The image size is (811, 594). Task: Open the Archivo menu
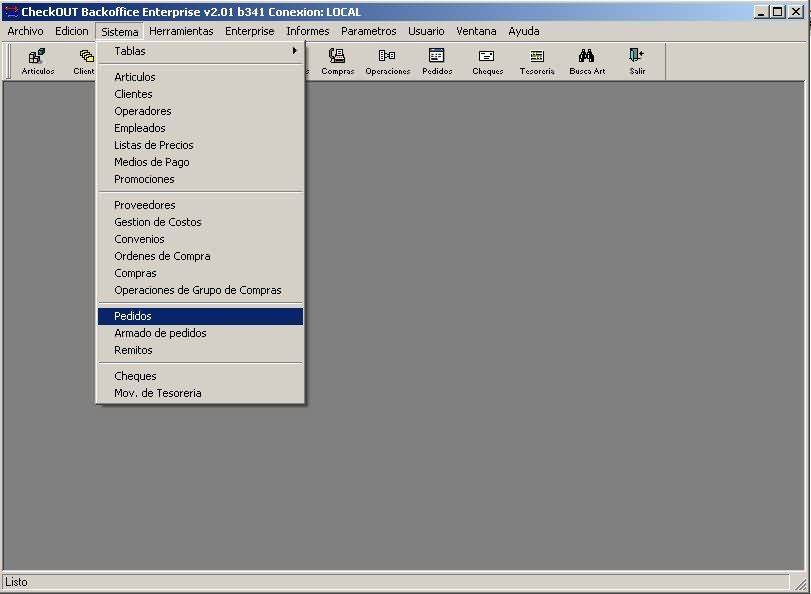(x=25, y=31)
